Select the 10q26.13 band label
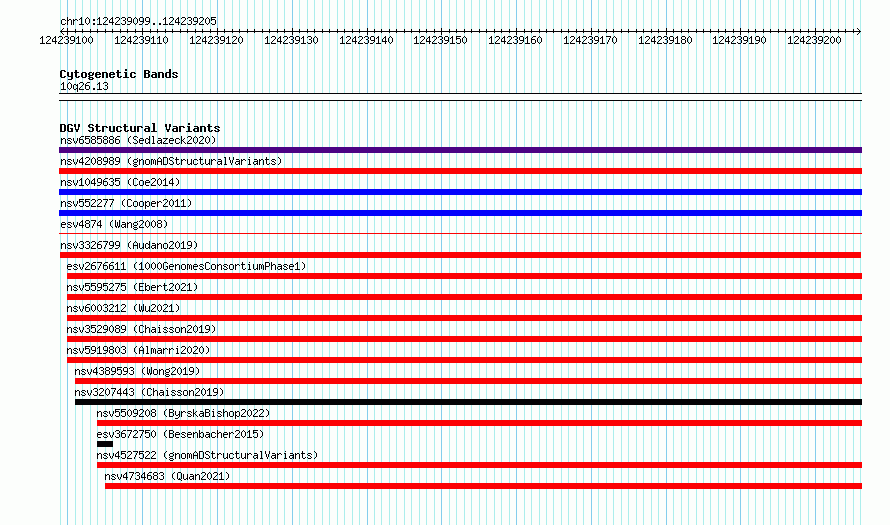890x525 pixels. click(x=84, y=86)
